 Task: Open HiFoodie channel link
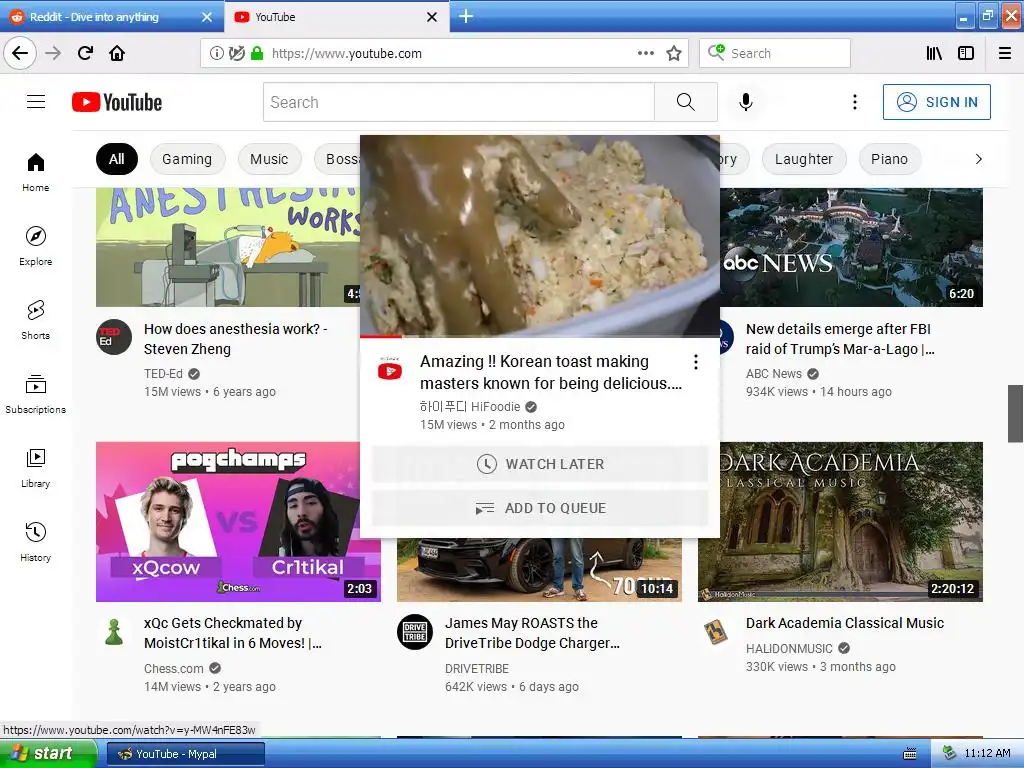tap(470, 407)
